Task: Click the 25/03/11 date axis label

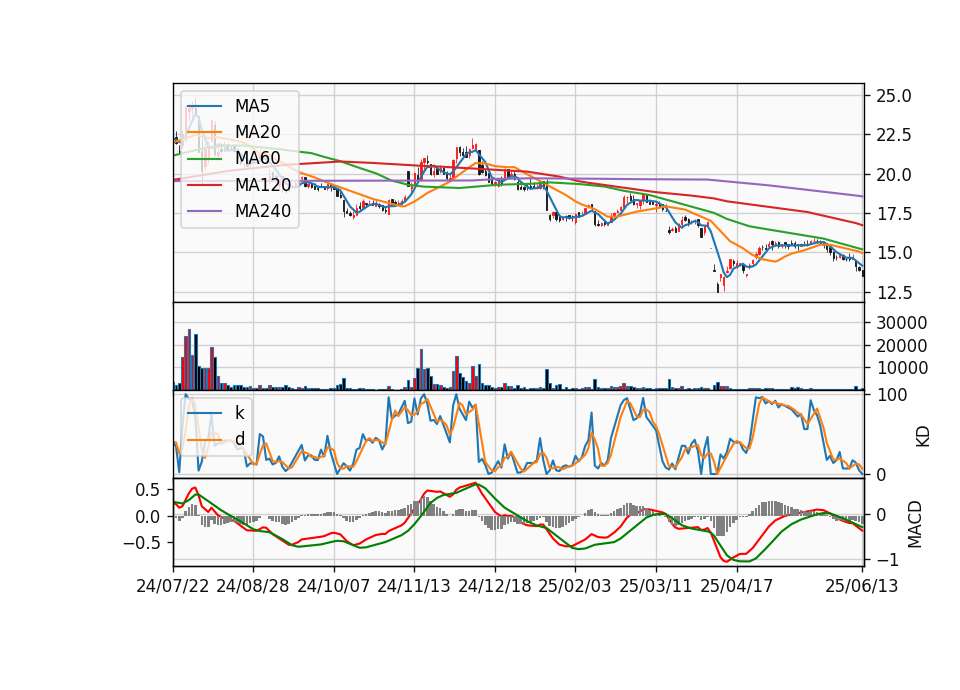Action: pos(656,586)
